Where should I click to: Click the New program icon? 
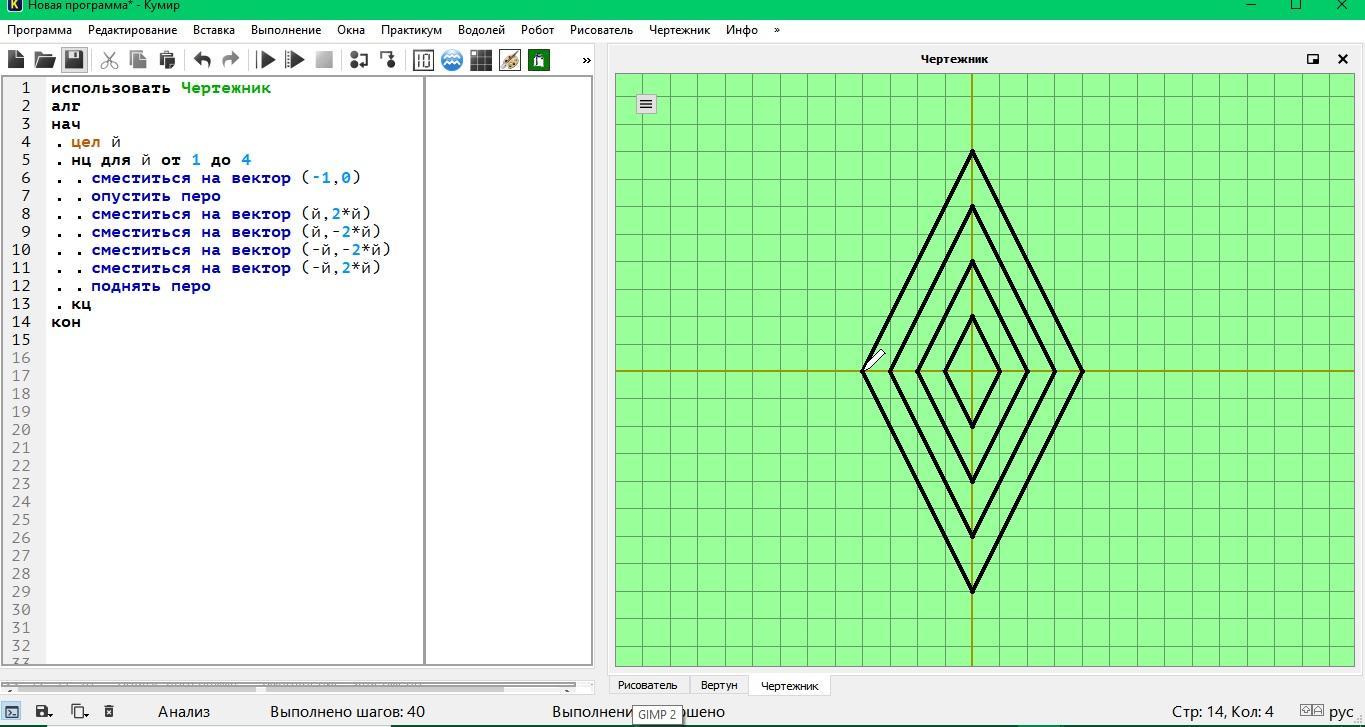click(x=16, y=60)
